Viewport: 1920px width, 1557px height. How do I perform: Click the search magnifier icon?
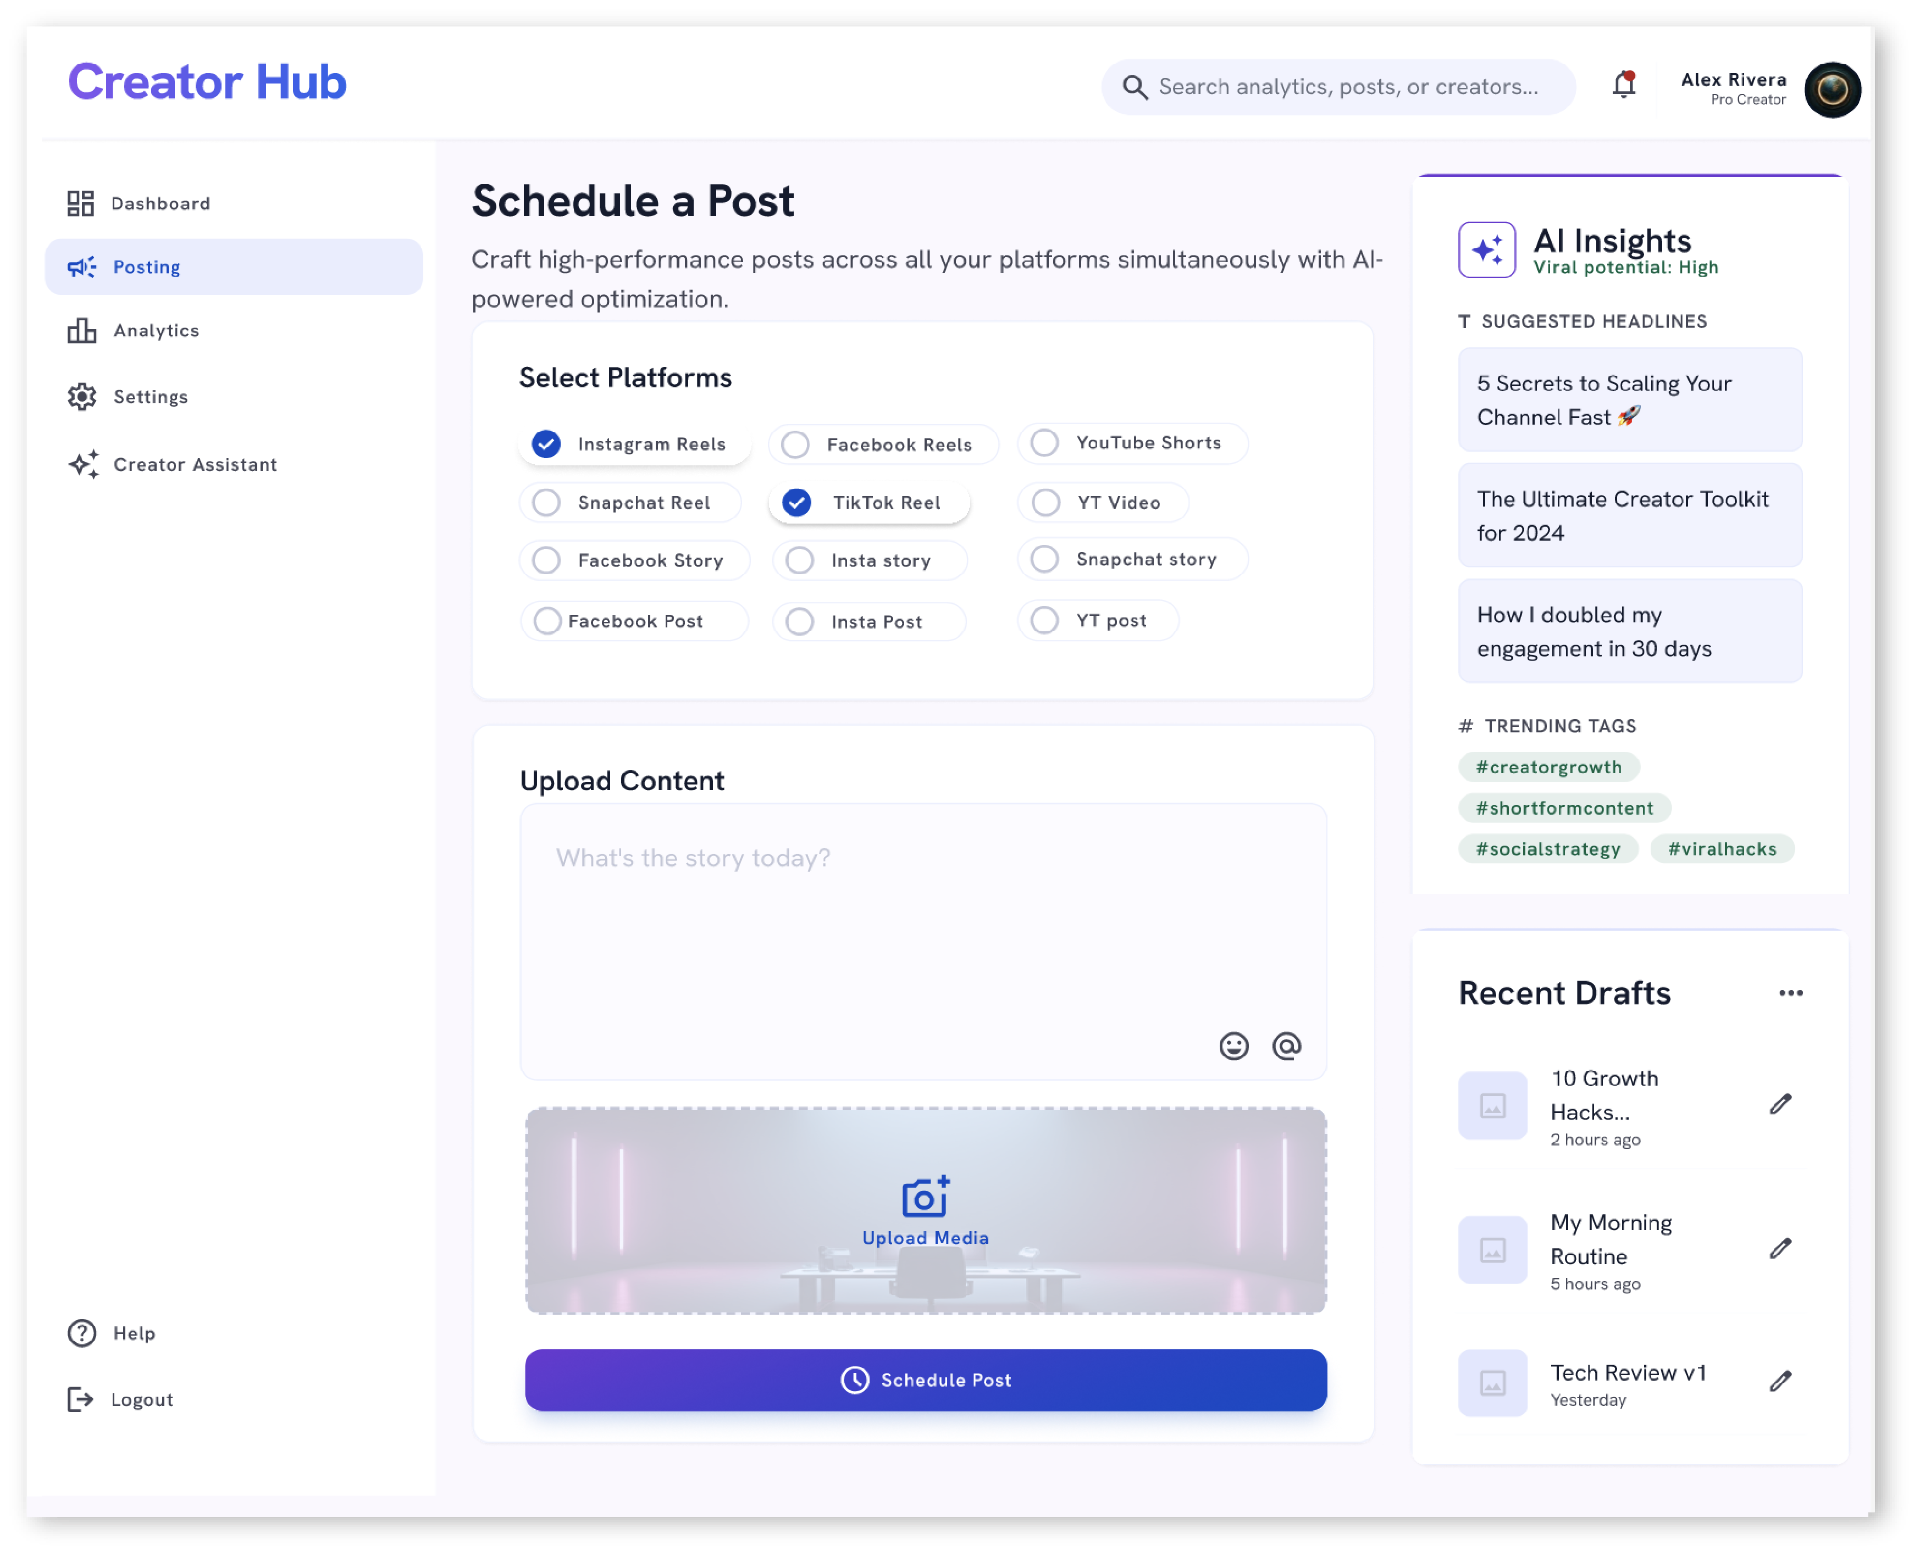point(1134,87)
